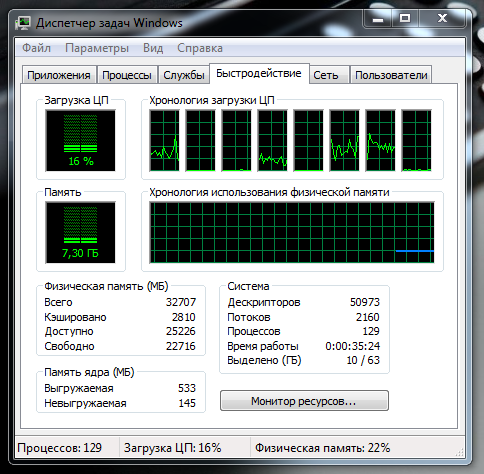This screenshot has width=484, height=474.
Task: Click the status bar Физическая память: 22% entry
Action: (x=323, y=448)
